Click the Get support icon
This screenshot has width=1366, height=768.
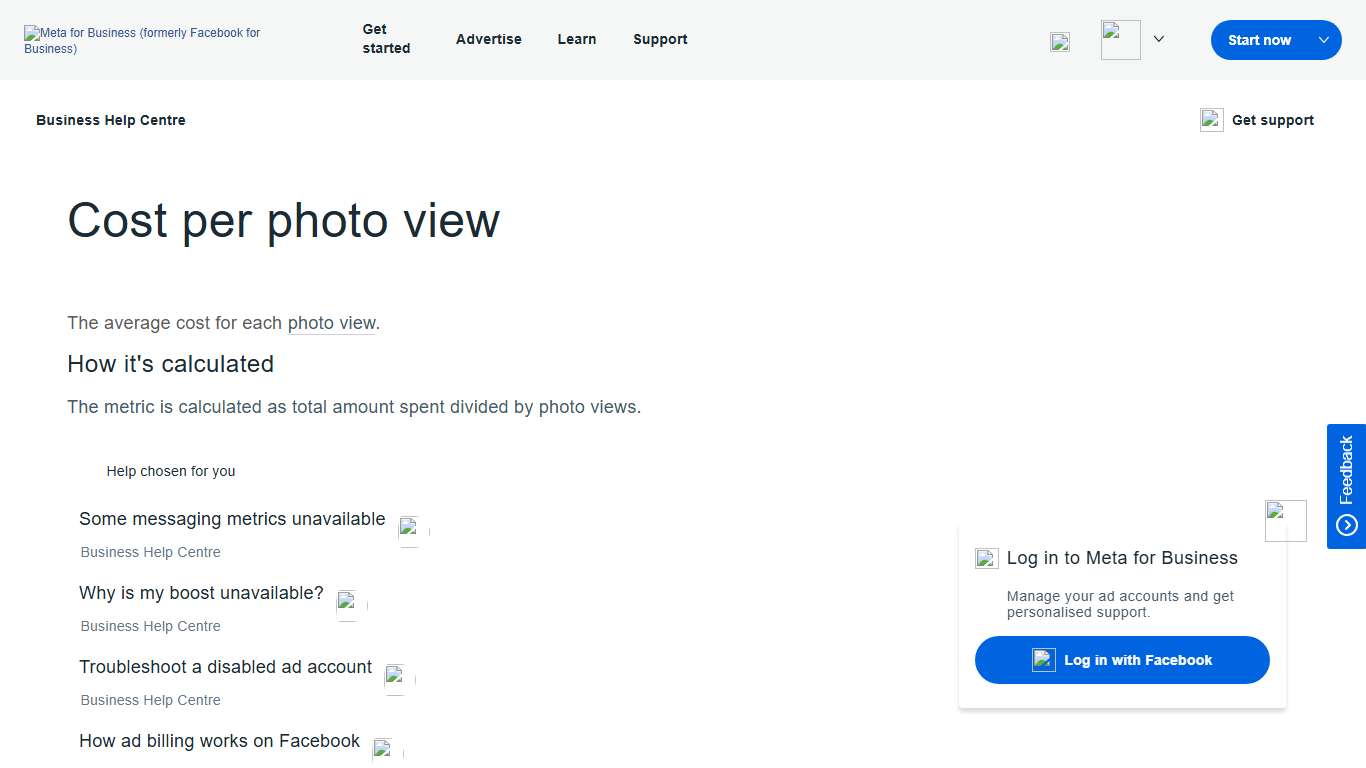coord(1211,119)
